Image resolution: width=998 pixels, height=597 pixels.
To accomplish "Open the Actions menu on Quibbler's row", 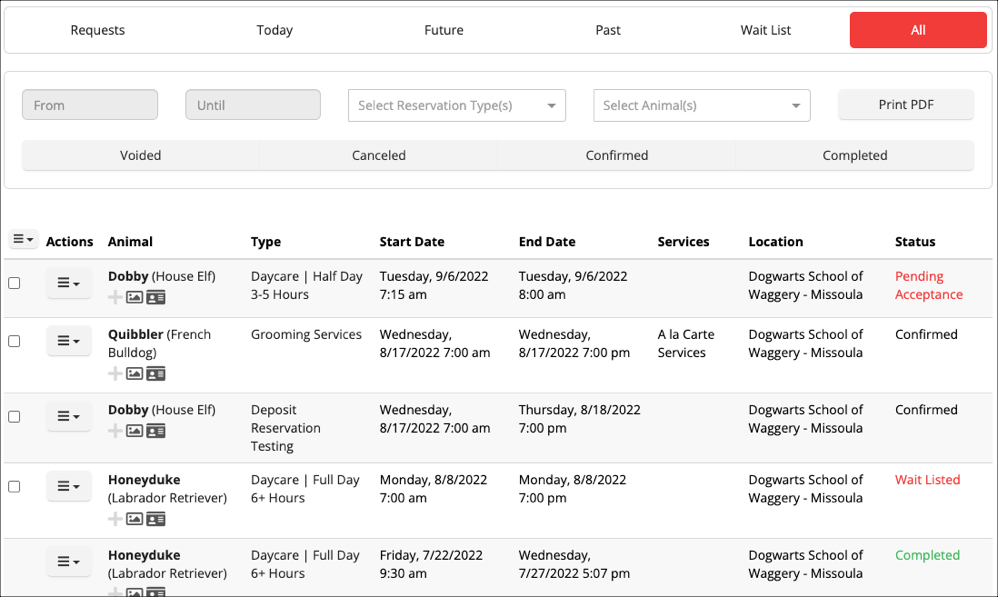I will [x=67, y=340].
